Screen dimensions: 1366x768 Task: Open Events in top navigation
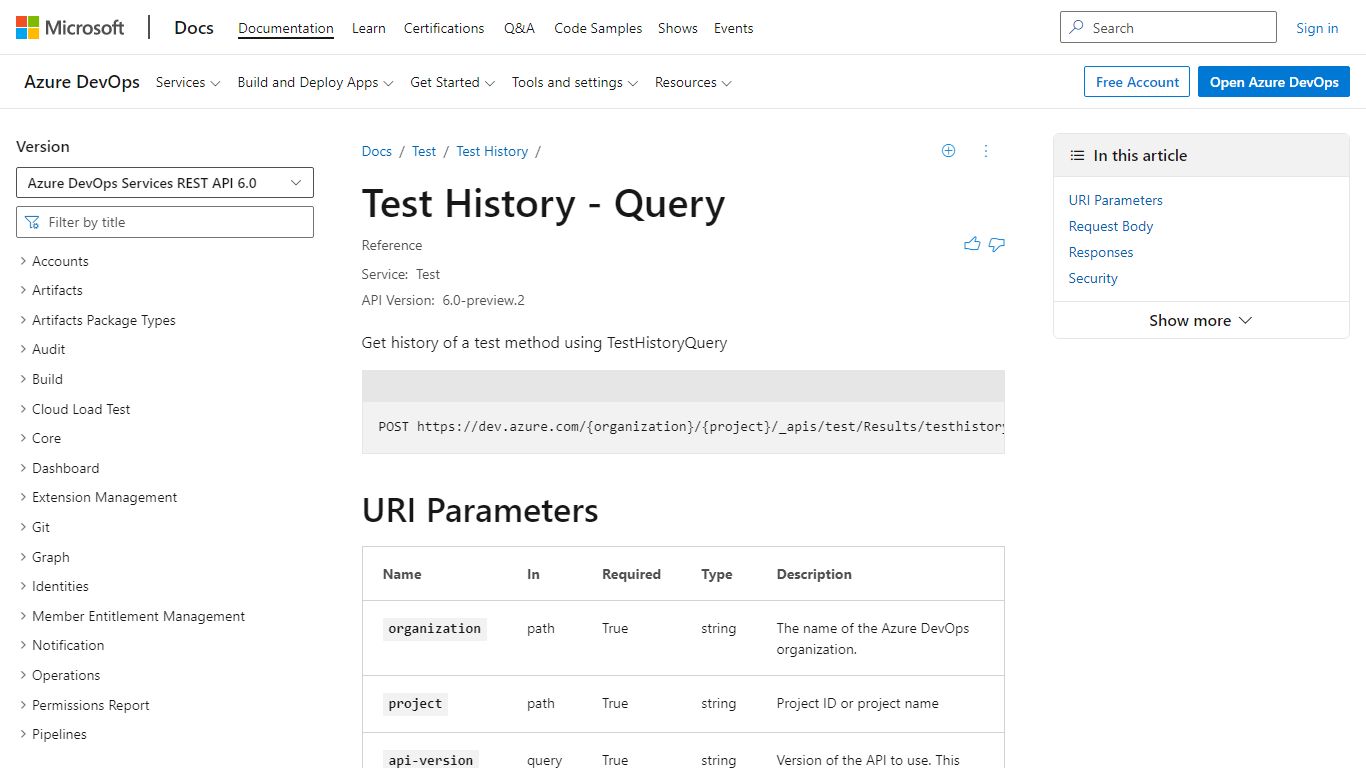[733, 28]
